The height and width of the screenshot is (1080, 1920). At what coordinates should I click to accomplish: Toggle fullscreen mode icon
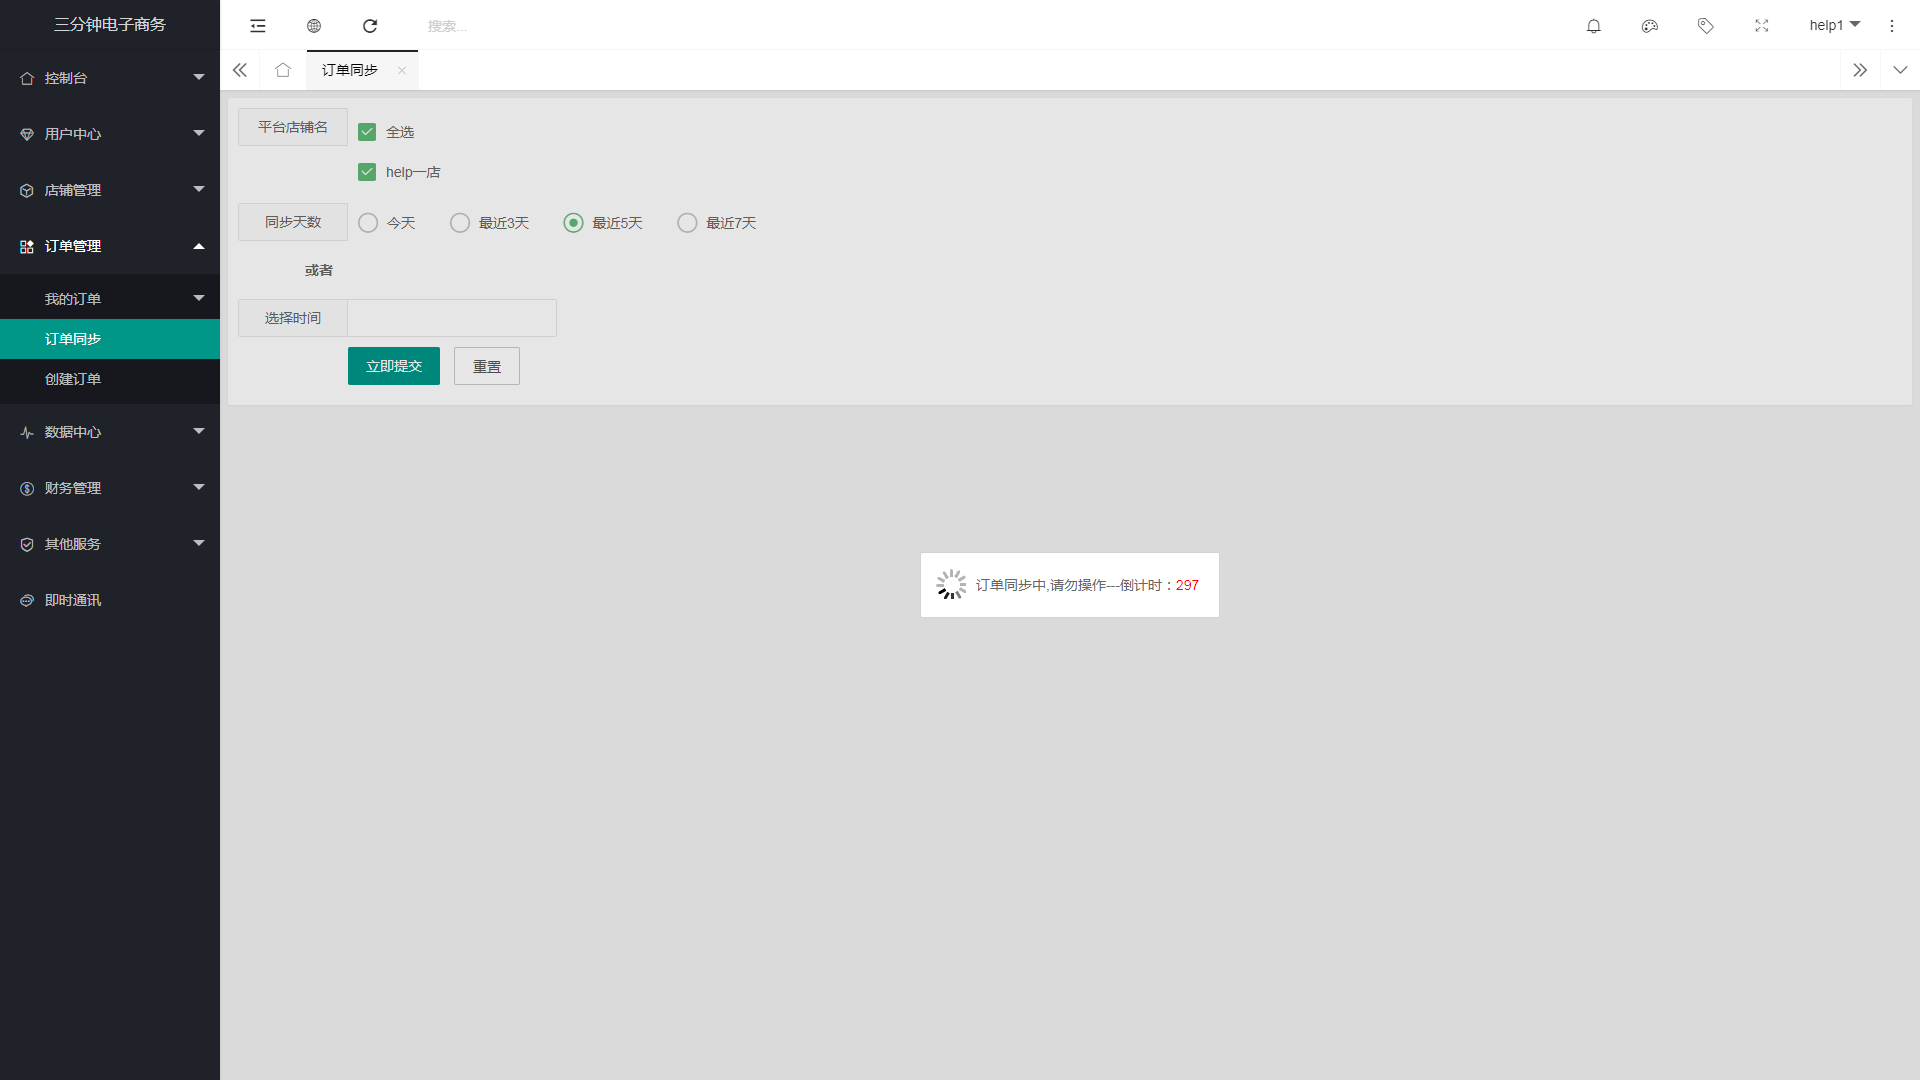[1762, 26]
